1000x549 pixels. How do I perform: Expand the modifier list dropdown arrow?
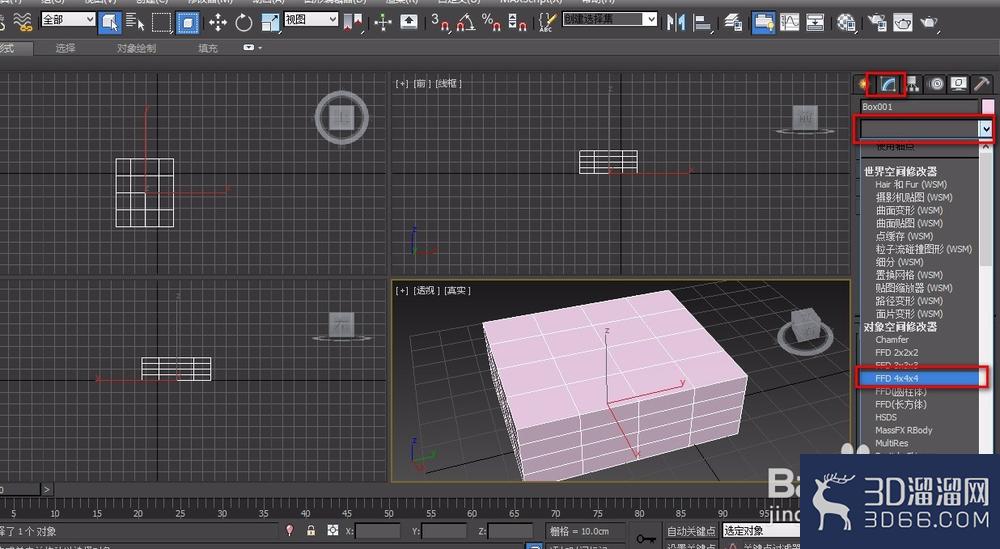[986, 129]
